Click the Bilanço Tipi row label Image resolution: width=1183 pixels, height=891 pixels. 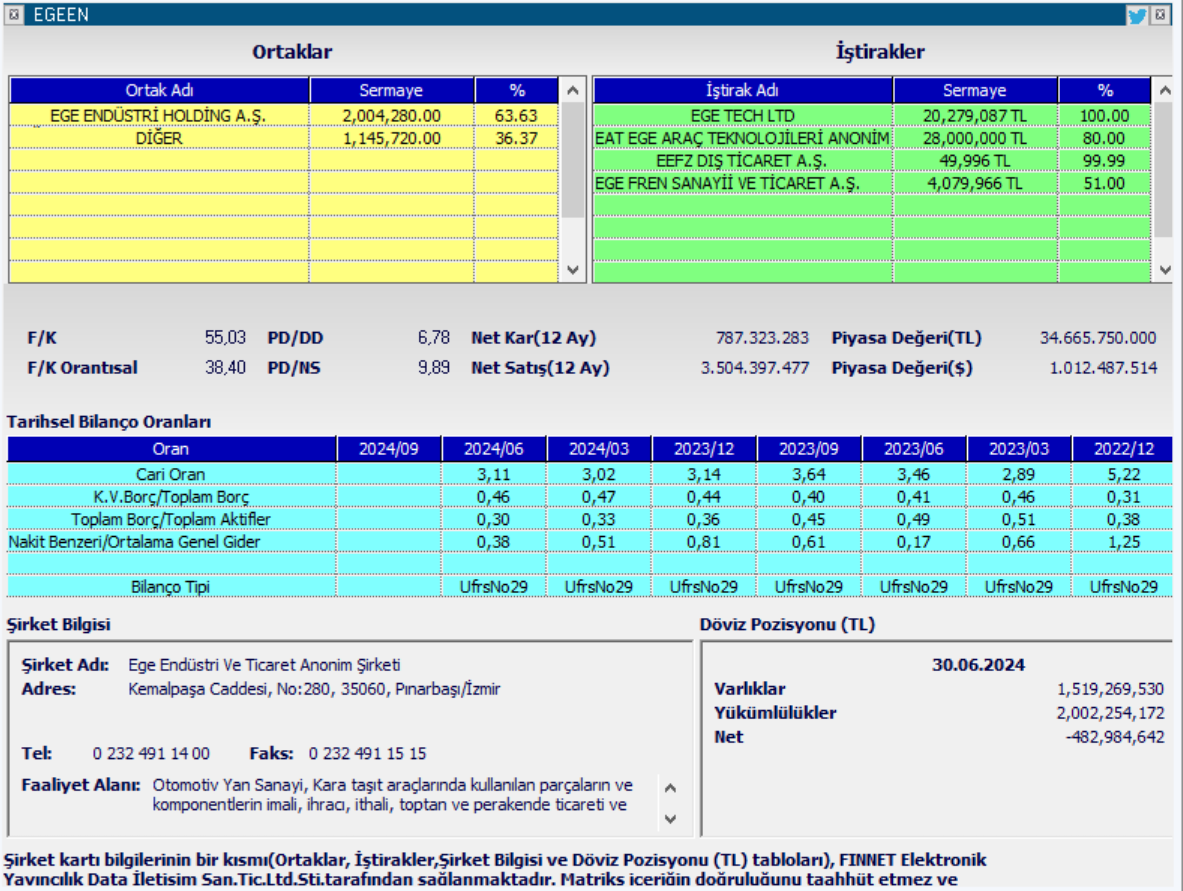(x=171, y=587)
